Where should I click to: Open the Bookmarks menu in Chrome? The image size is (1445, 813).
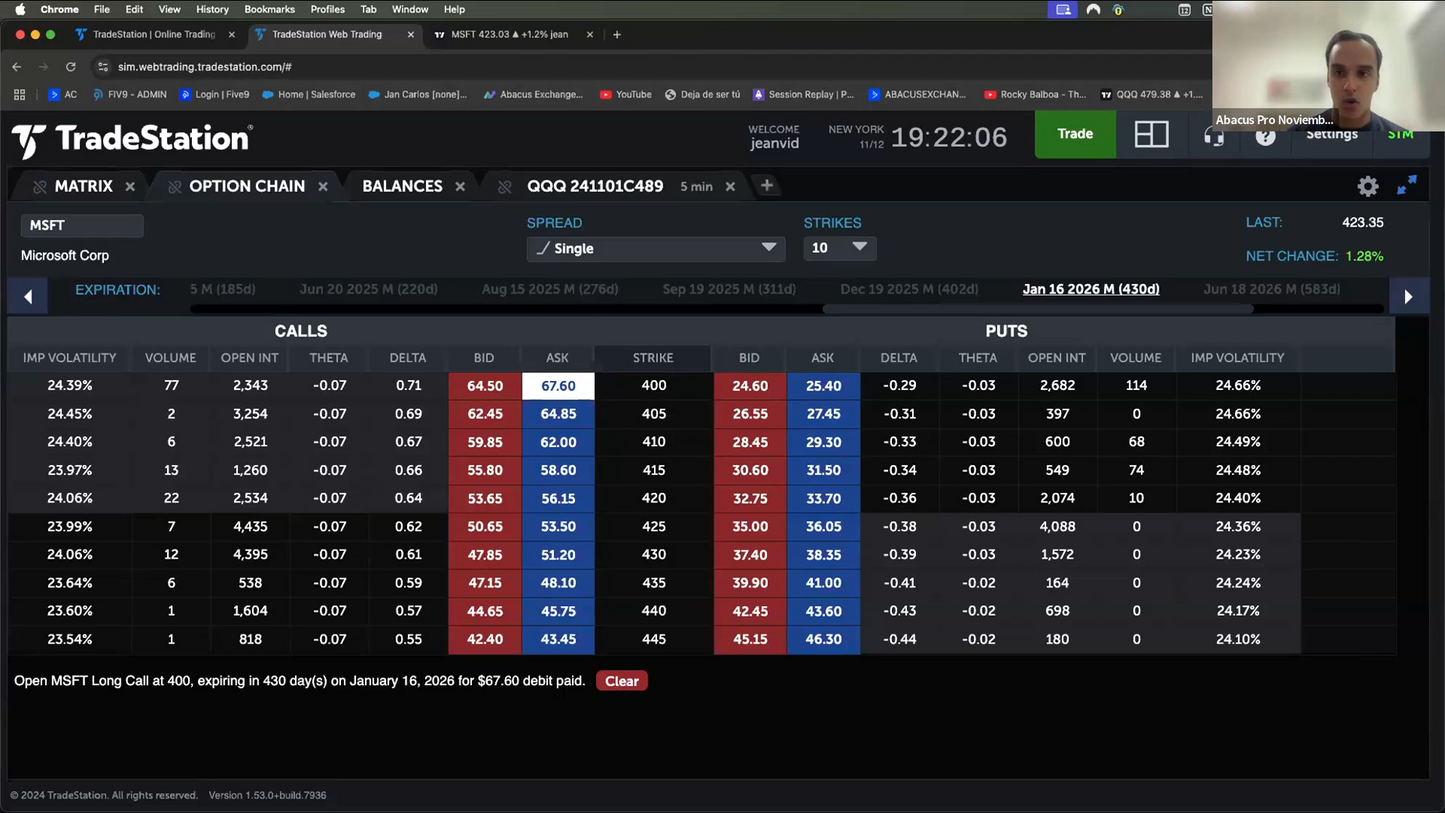pos(269,9)
